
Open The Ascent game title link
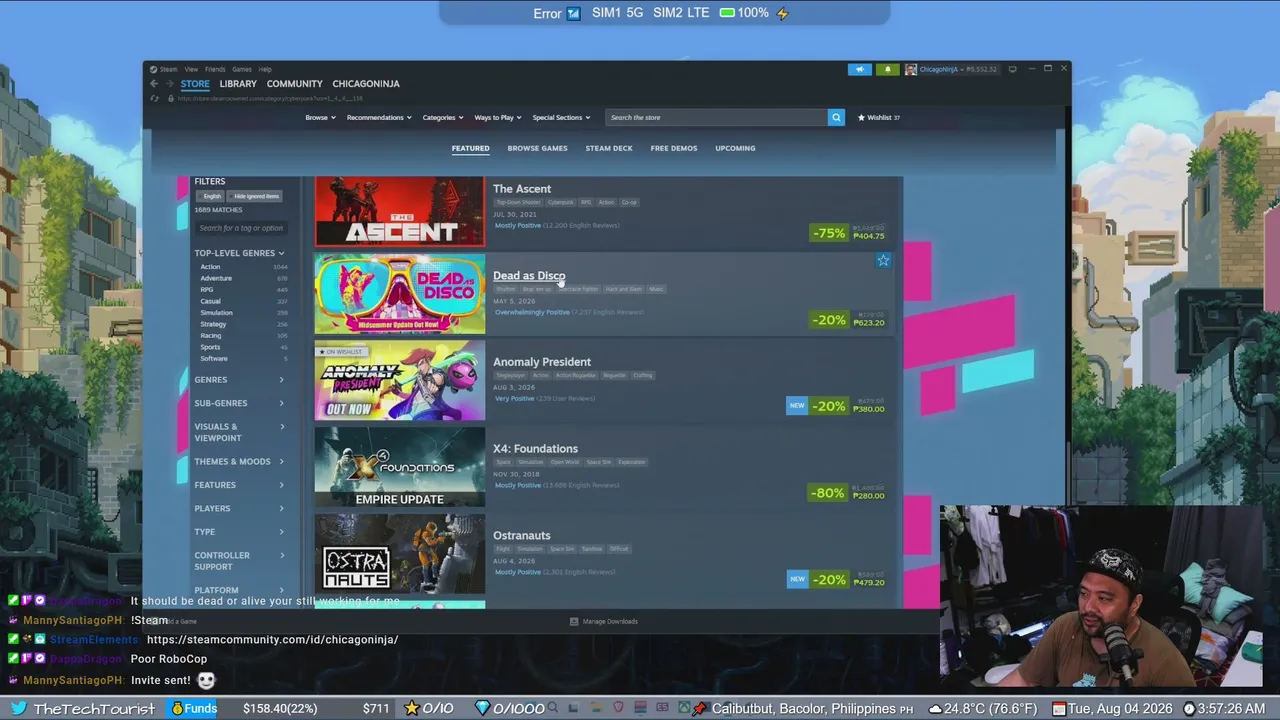click(x=522, y=189)
